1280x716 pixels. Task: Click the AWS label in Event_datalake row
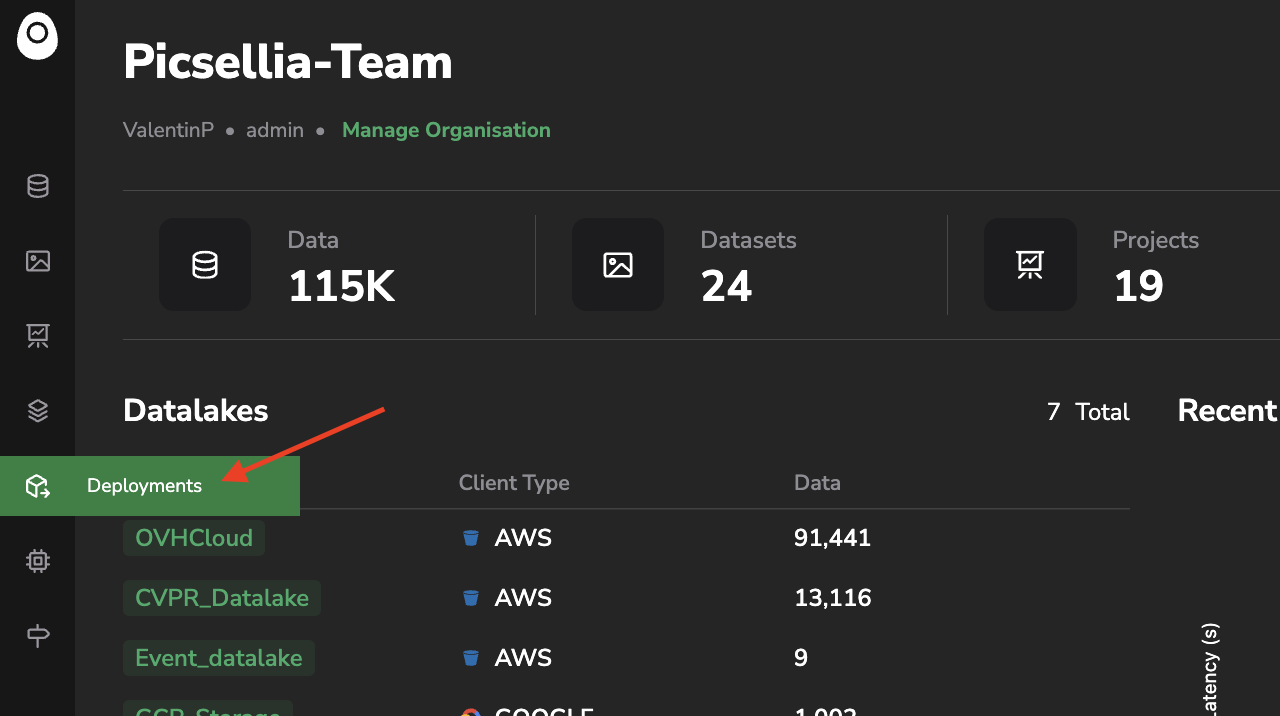point(523,658)
